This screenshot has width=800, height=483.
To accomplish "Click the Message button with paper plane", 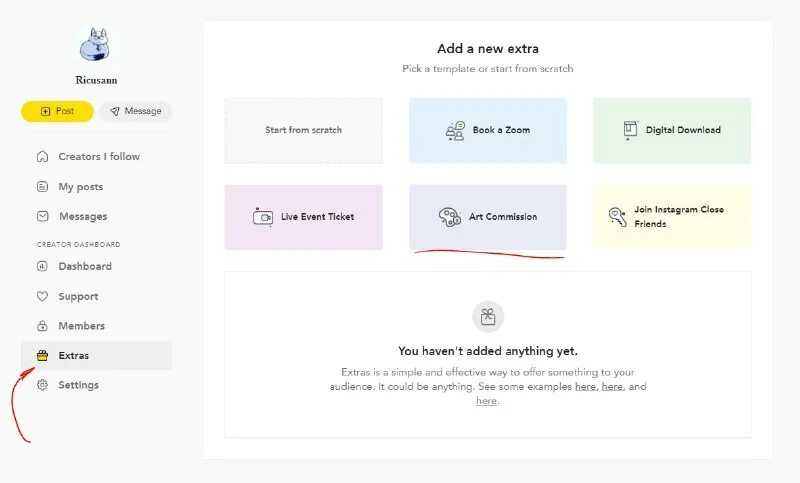I will pos(136,111).
